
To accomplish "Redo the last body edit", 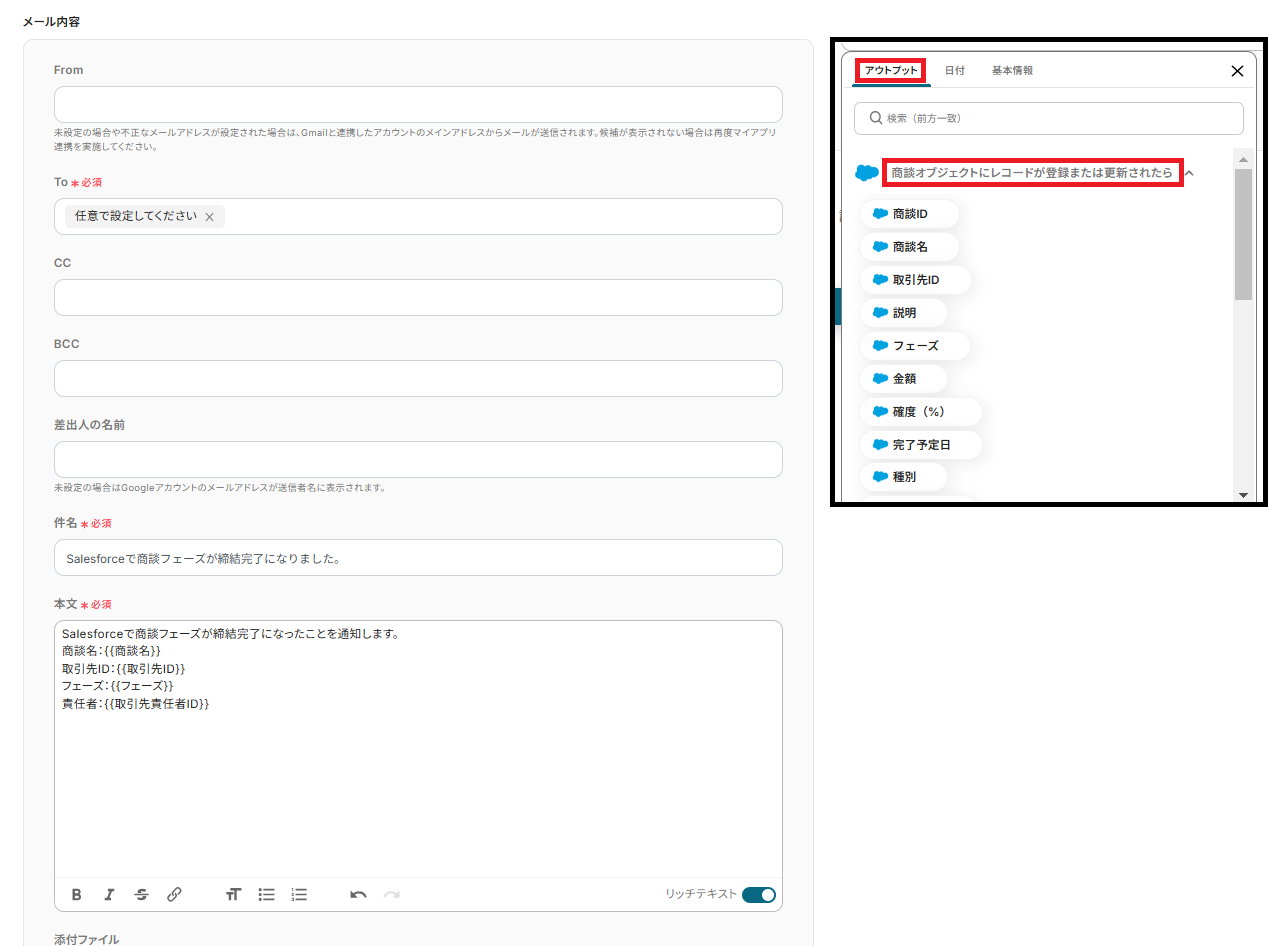I will pos(392,895).
